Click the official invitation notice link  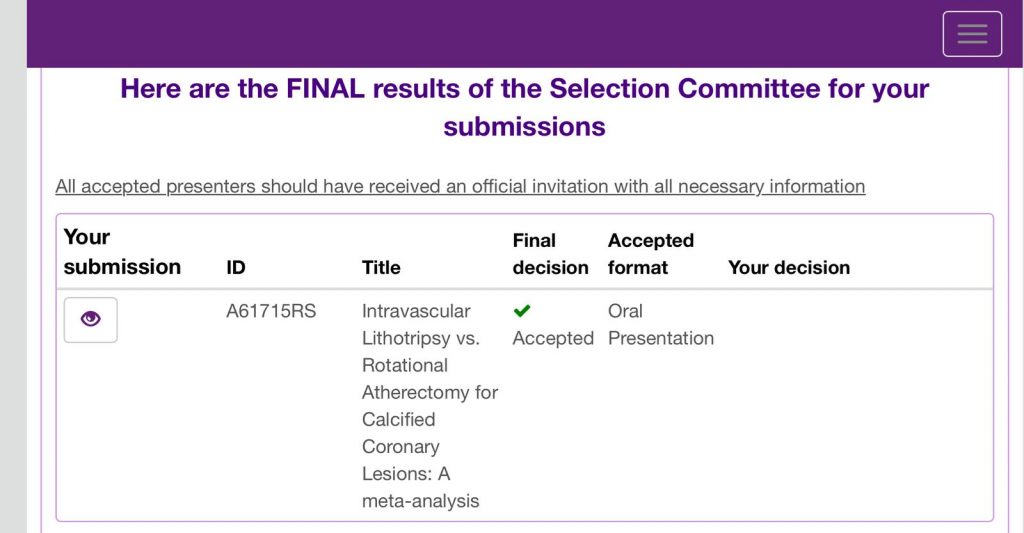pos(460,187)
